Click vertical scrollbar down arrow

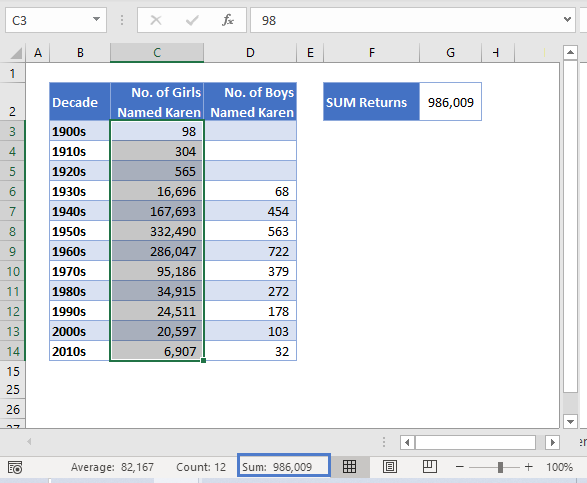(570, 422)
